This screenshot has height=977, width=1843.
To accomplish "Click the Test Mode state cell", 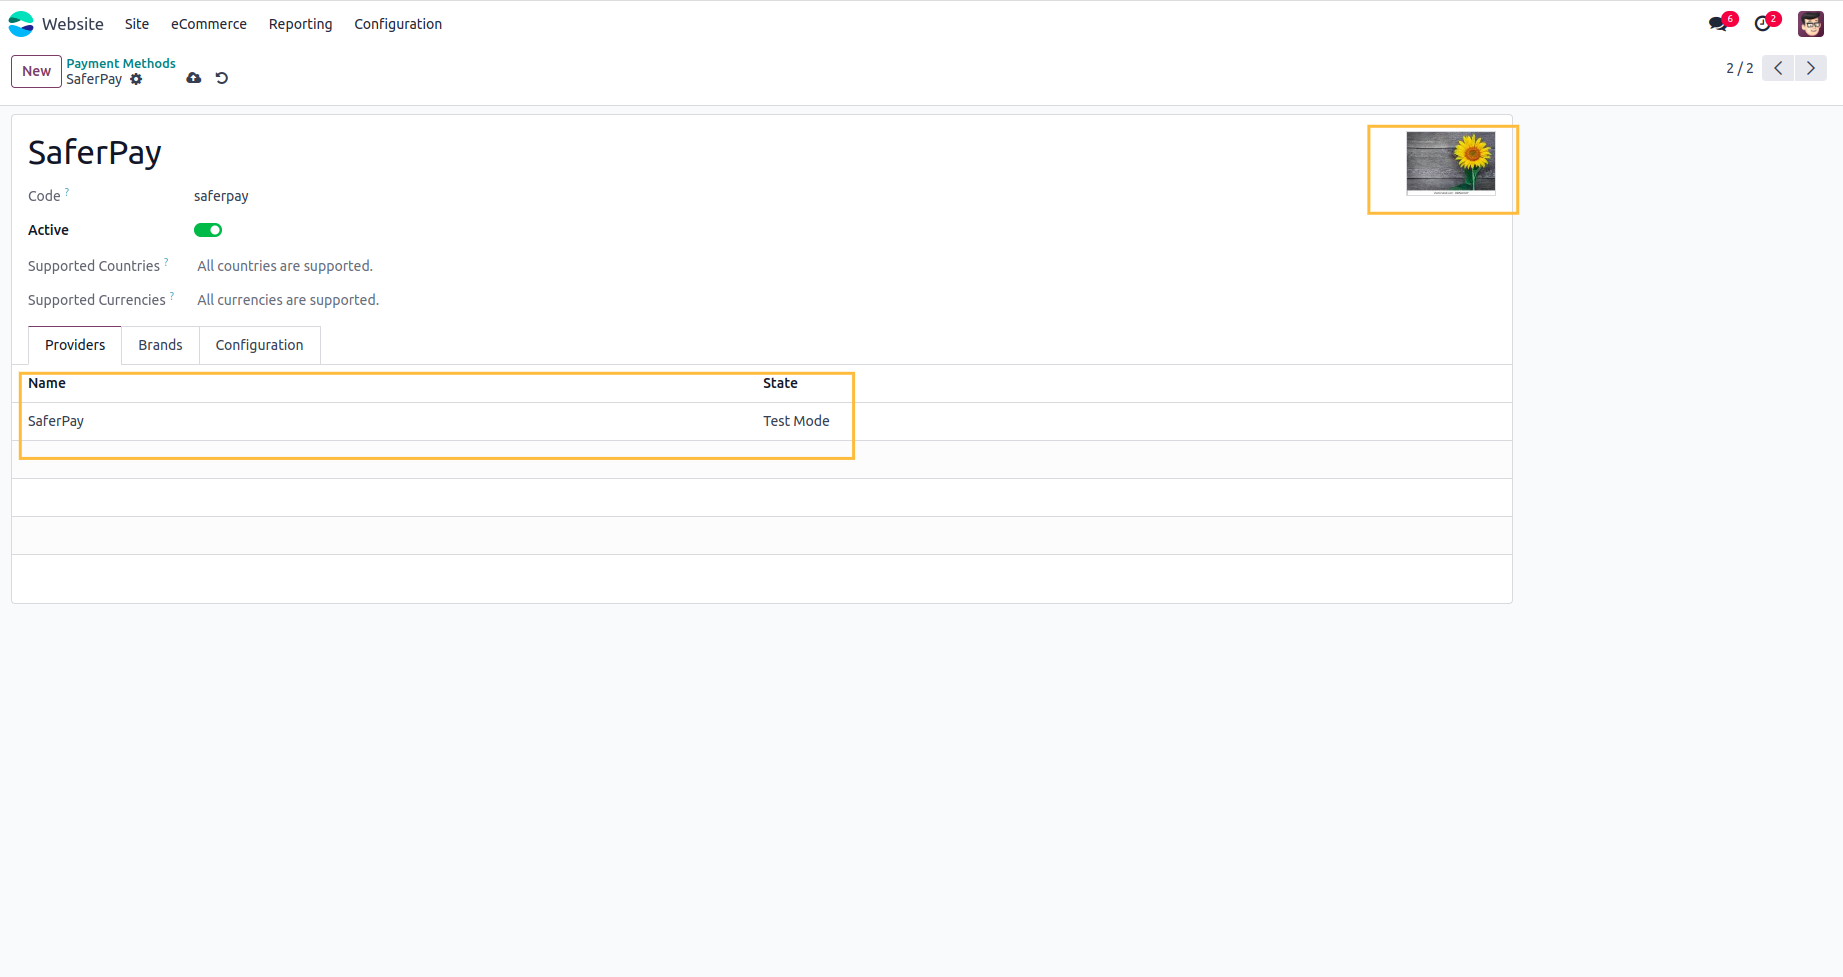I will pyautogui.click(x=796, y=421).
